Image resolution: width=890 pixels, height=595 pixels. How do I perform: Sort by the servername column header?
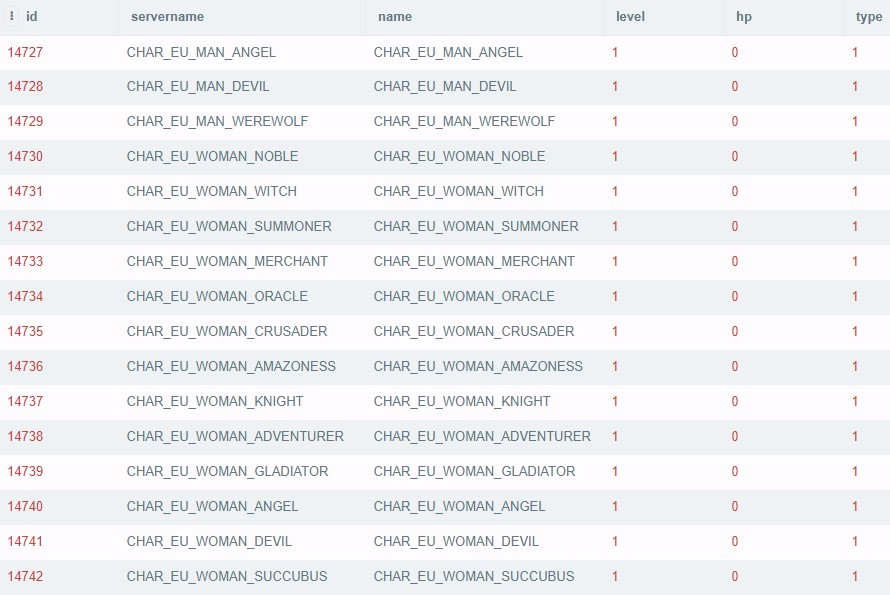click(167, 17)
